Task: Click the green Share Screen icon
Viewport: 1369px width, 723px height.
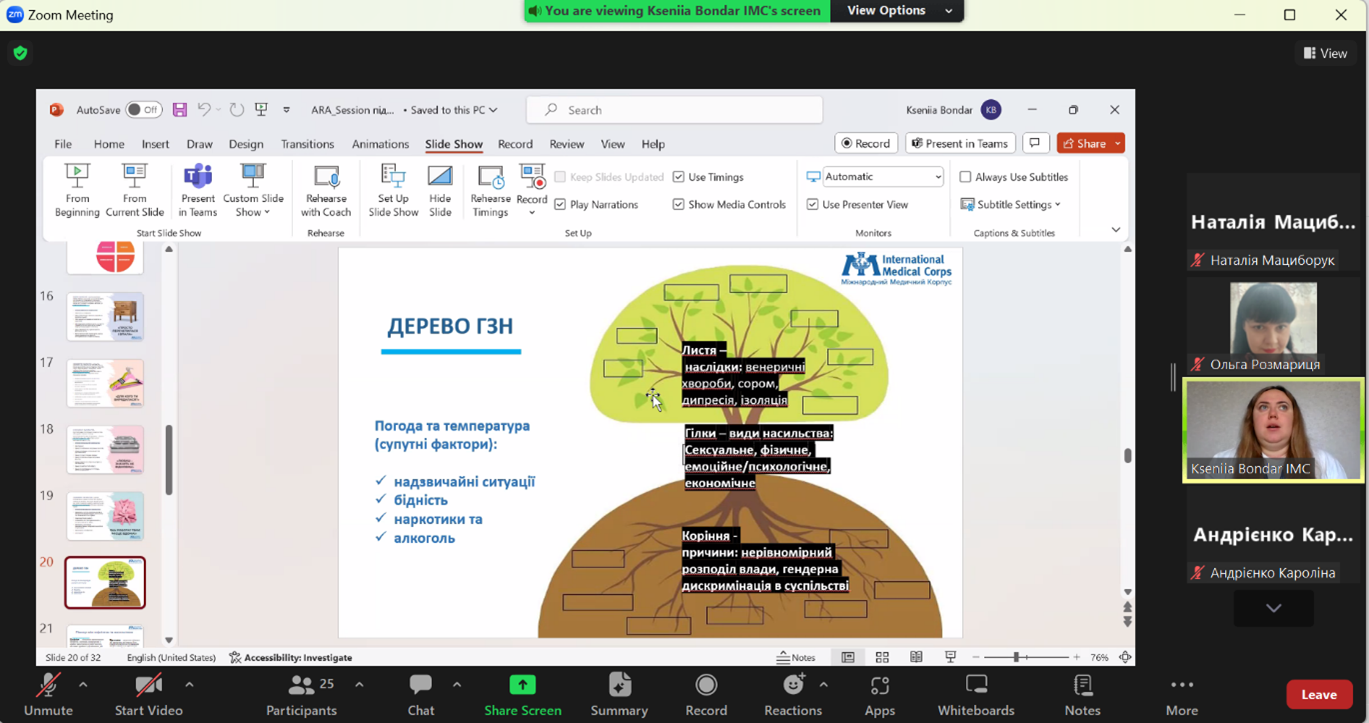Action: pos(522,685)
